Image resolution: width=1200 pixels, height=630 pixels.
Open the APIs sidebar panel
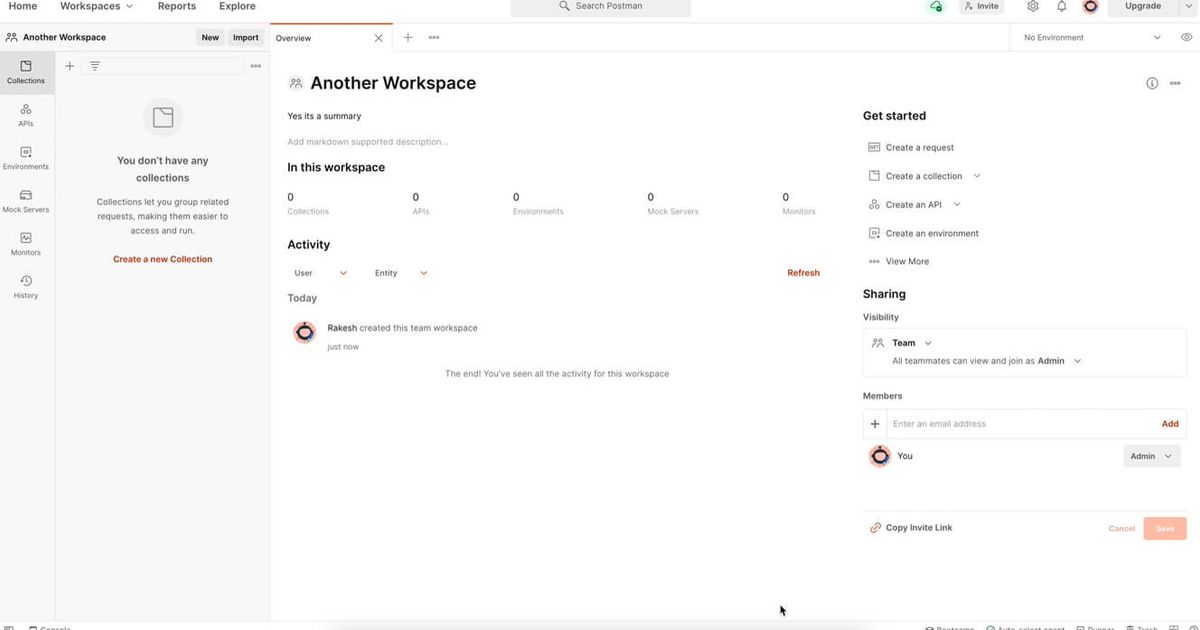pos(26,116)
